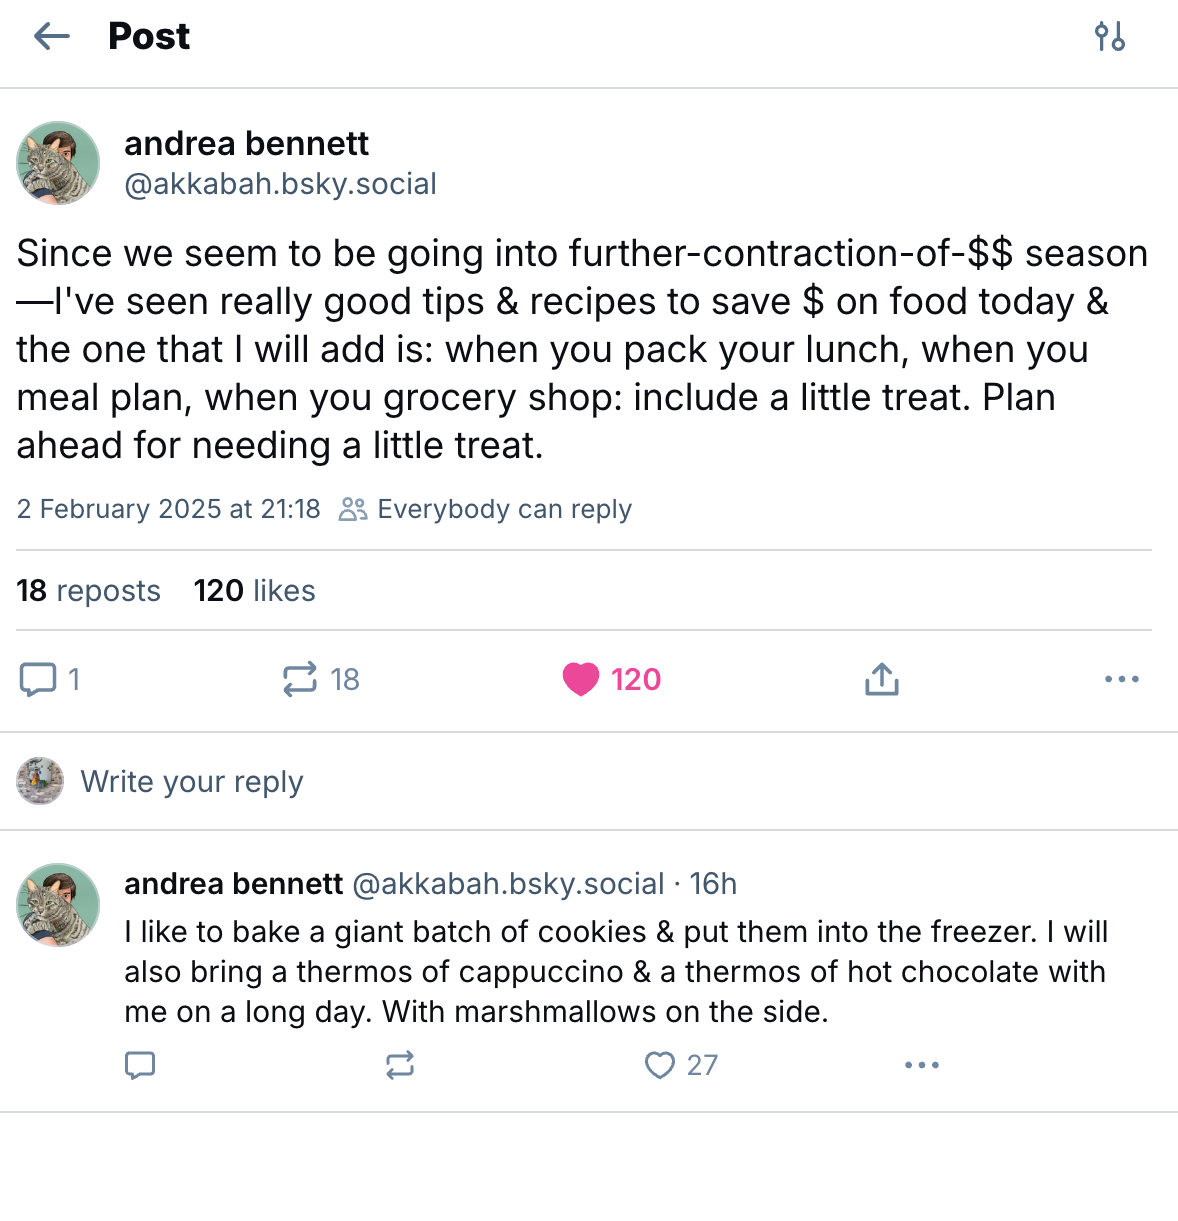Open thread settings filter icon
This screenshot has width=1178, height=1221.
pos(1109,37)
